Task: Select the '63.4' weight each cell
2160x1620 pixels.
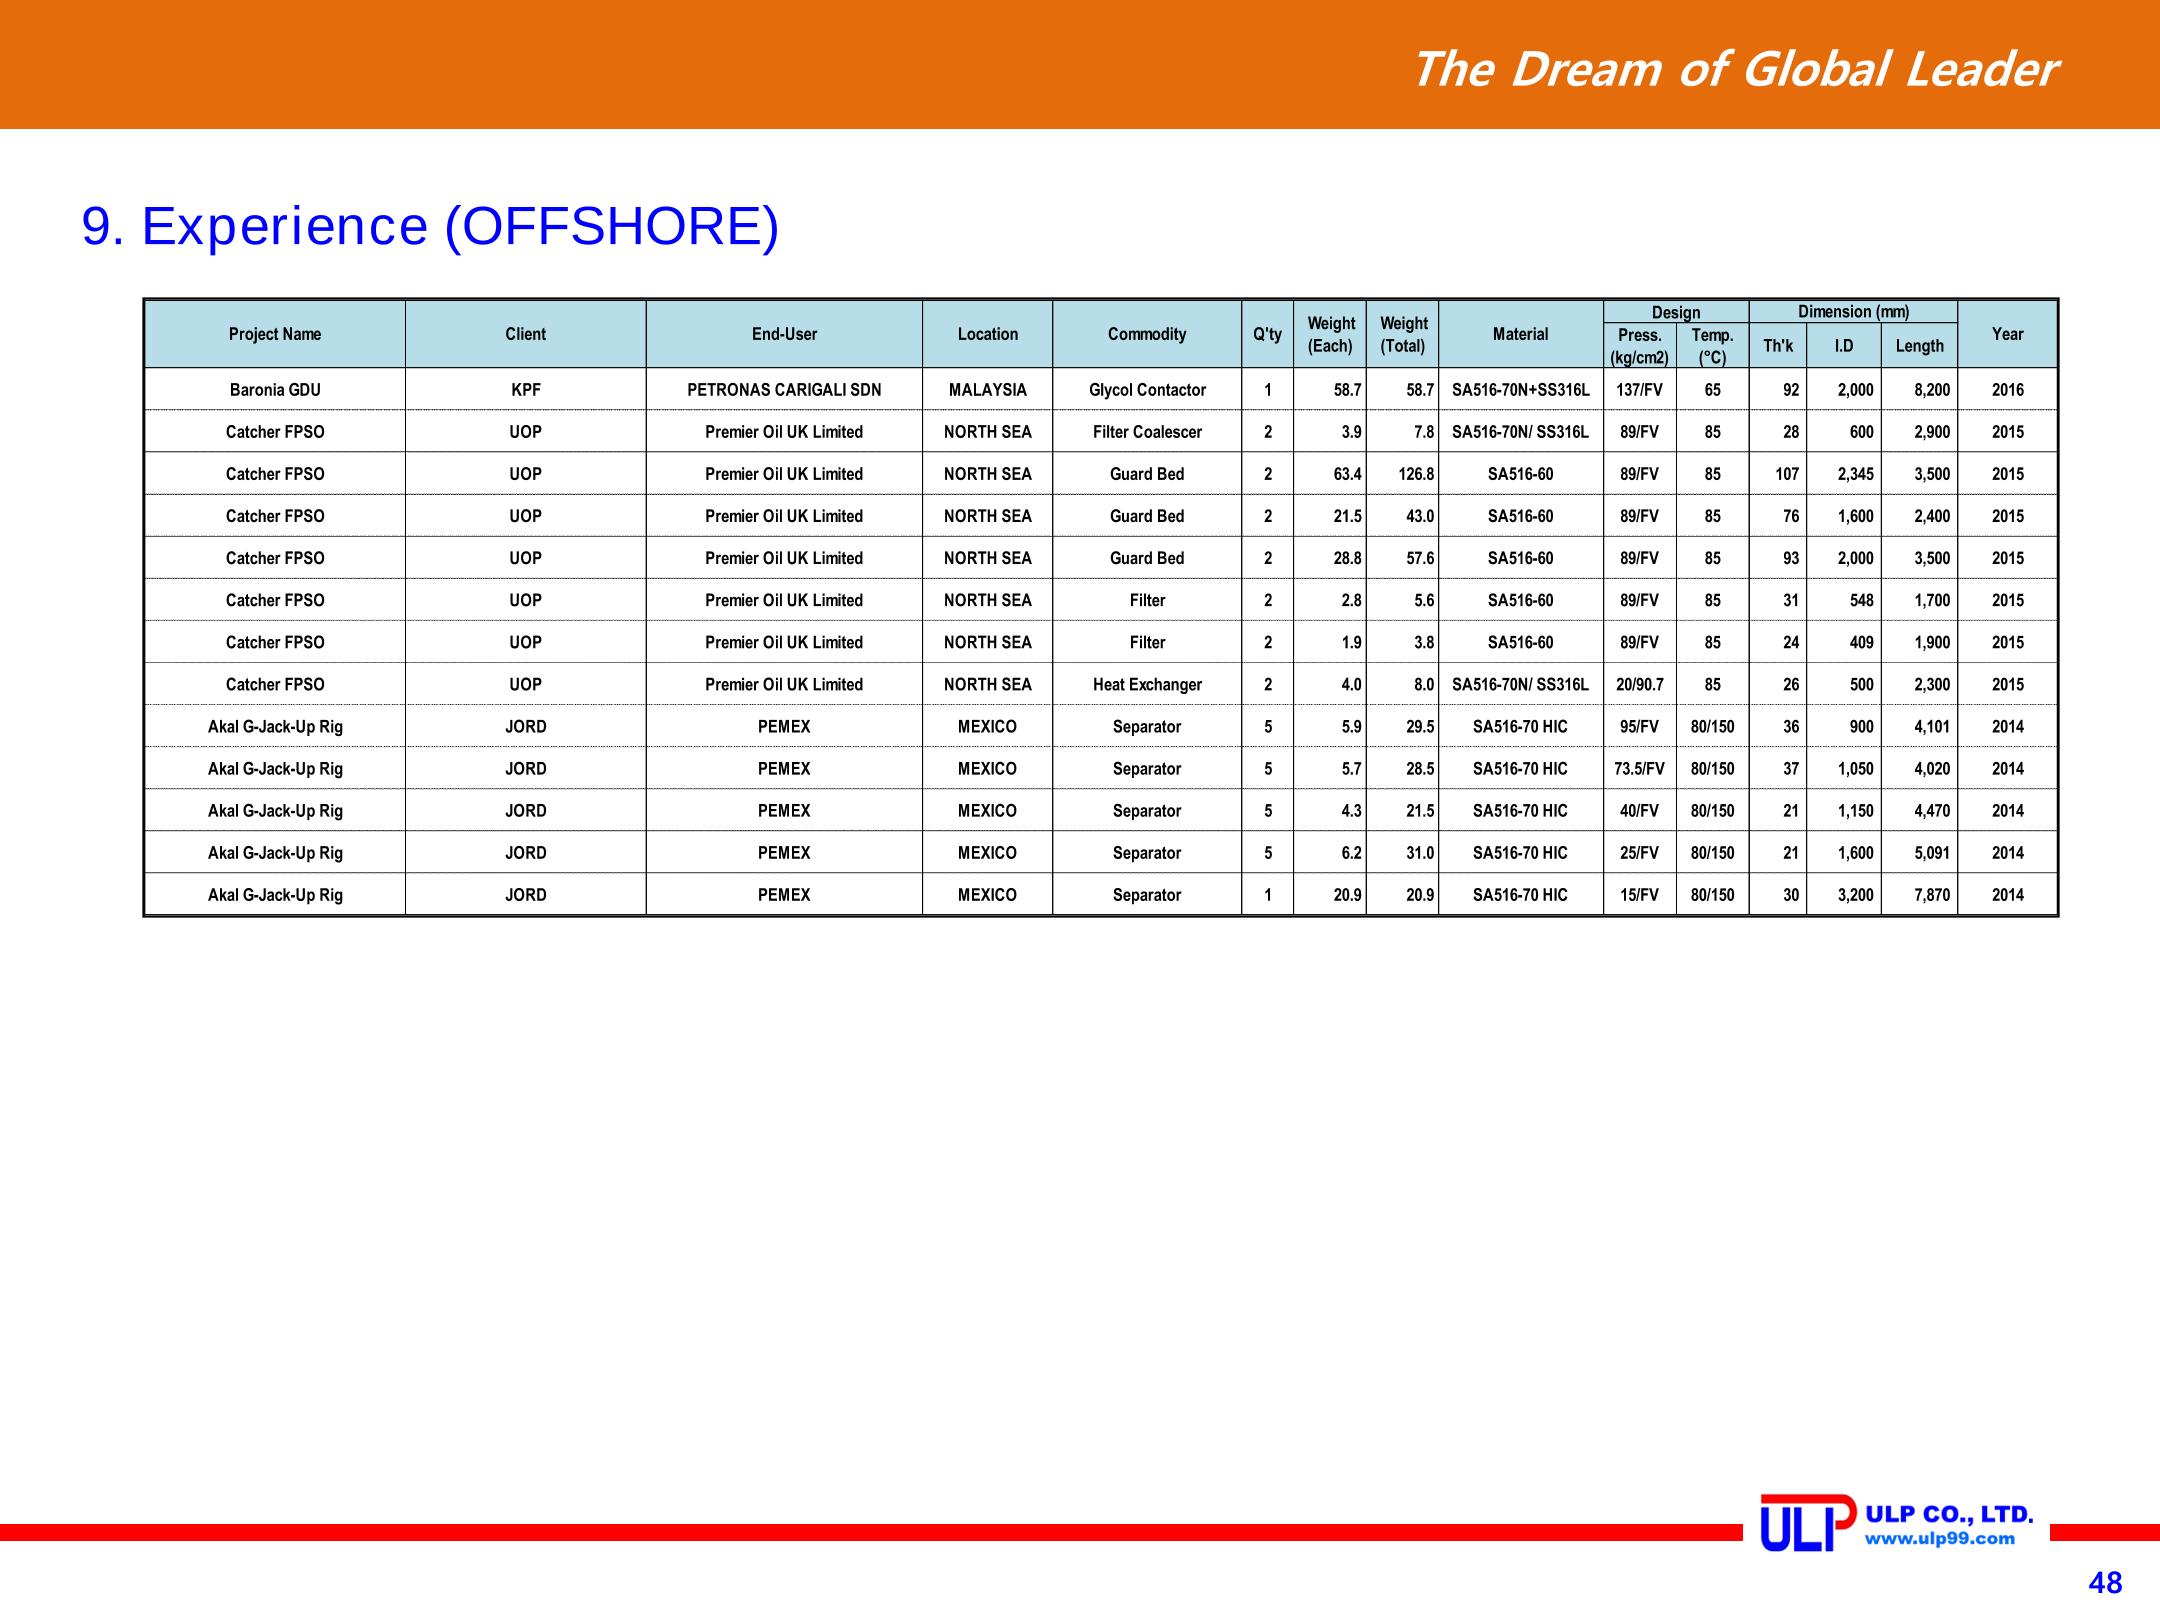Action: (x=1331, y=474)
